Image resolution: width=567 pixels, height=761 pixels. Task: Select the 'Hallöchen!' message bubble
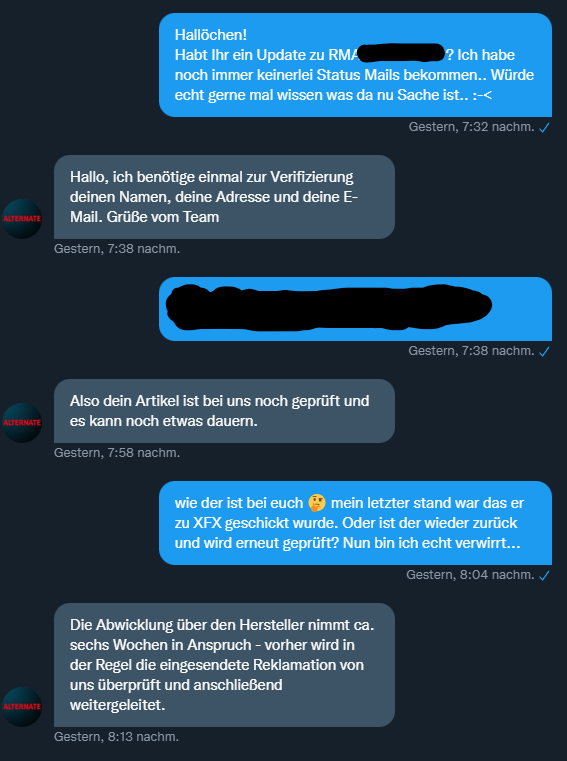point(355,65)
